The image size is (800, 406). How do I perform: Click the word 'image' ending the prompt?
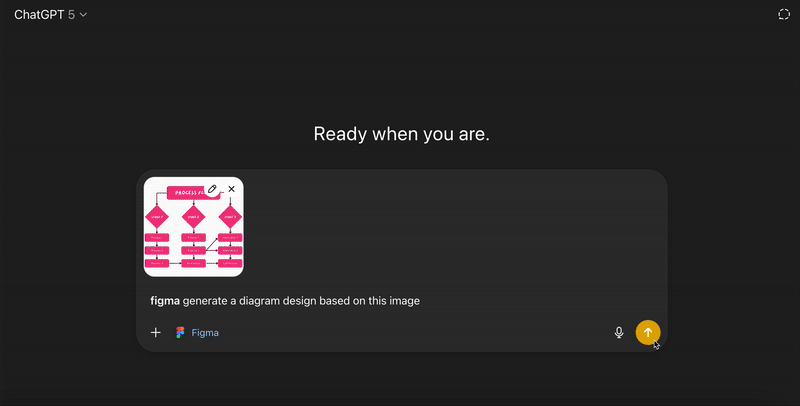403,300
